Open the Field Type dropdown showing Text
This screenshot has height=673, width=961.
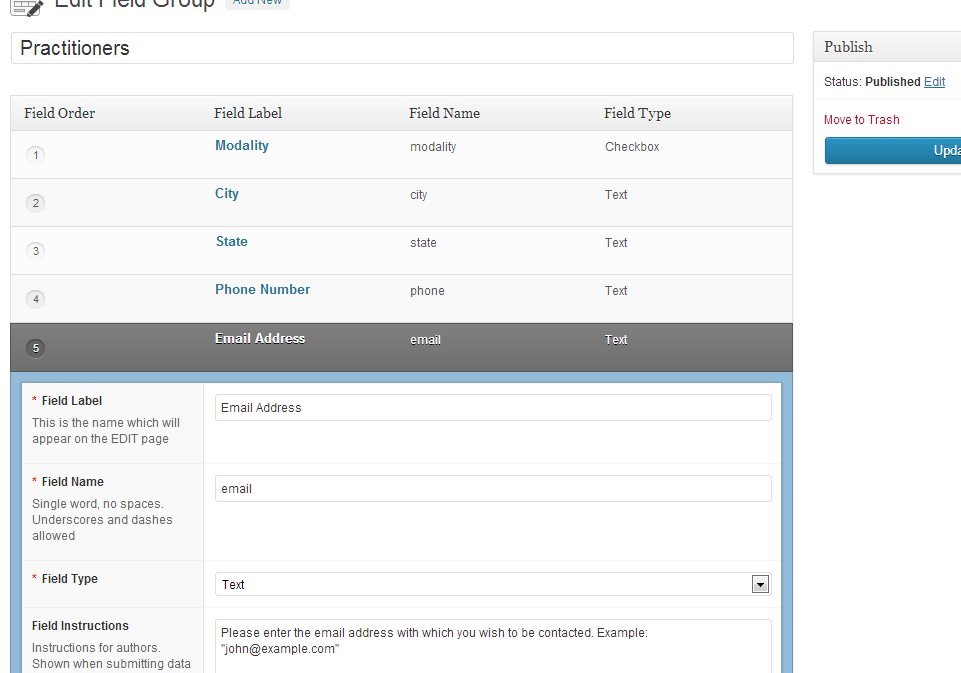click(x=759, y=583)
